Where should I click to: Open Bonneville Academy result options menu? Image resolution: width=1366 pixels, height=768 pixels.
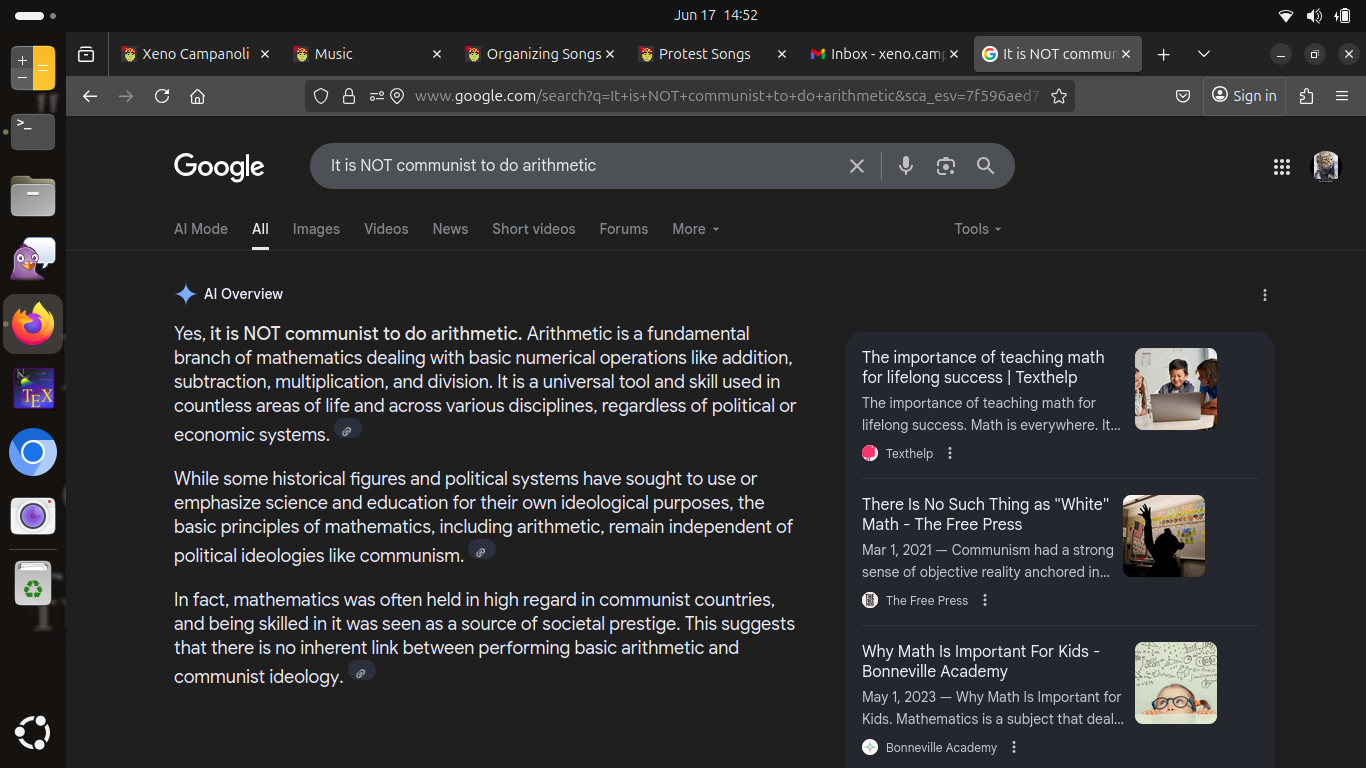tap(1014, 747)
